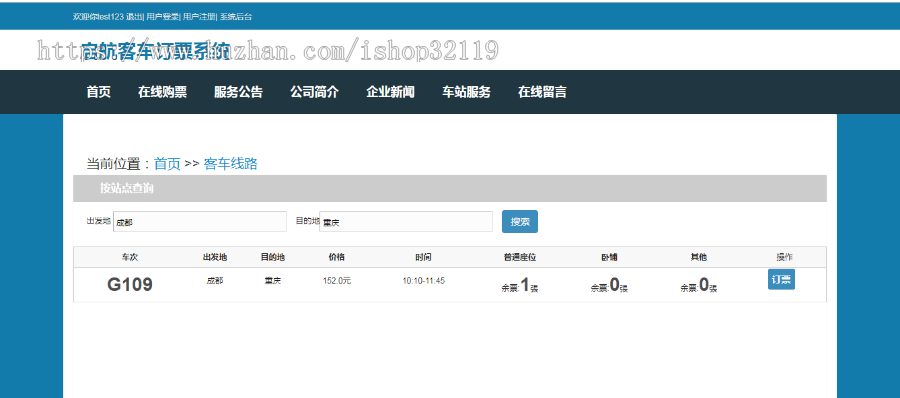900x398 pixels.
Task: Click the 其他 column header
Action: pyautogui.click(x=699, y=257)
